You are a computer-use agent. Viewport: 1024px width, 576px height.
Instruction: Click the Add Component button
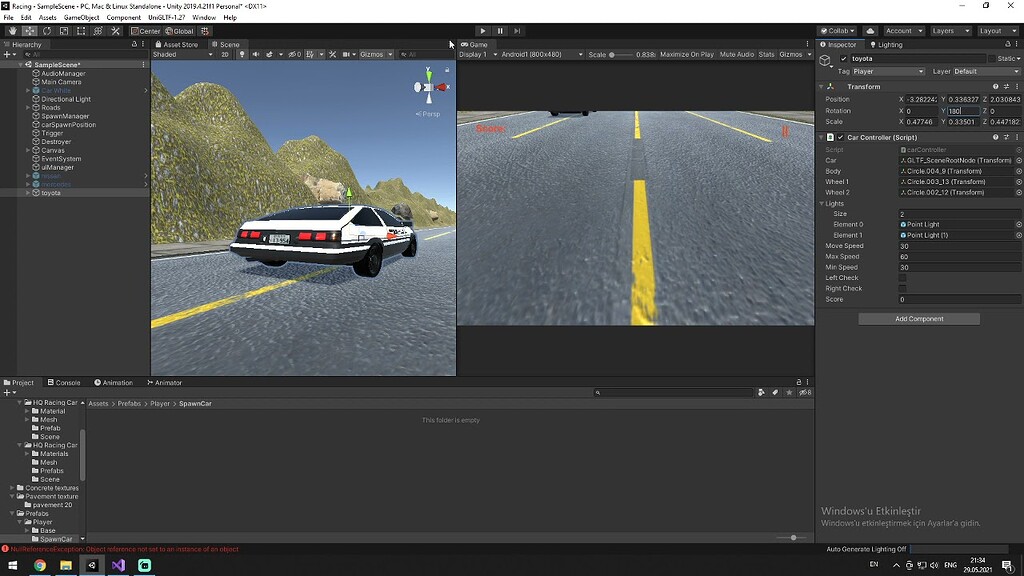(x=920, y=317)
